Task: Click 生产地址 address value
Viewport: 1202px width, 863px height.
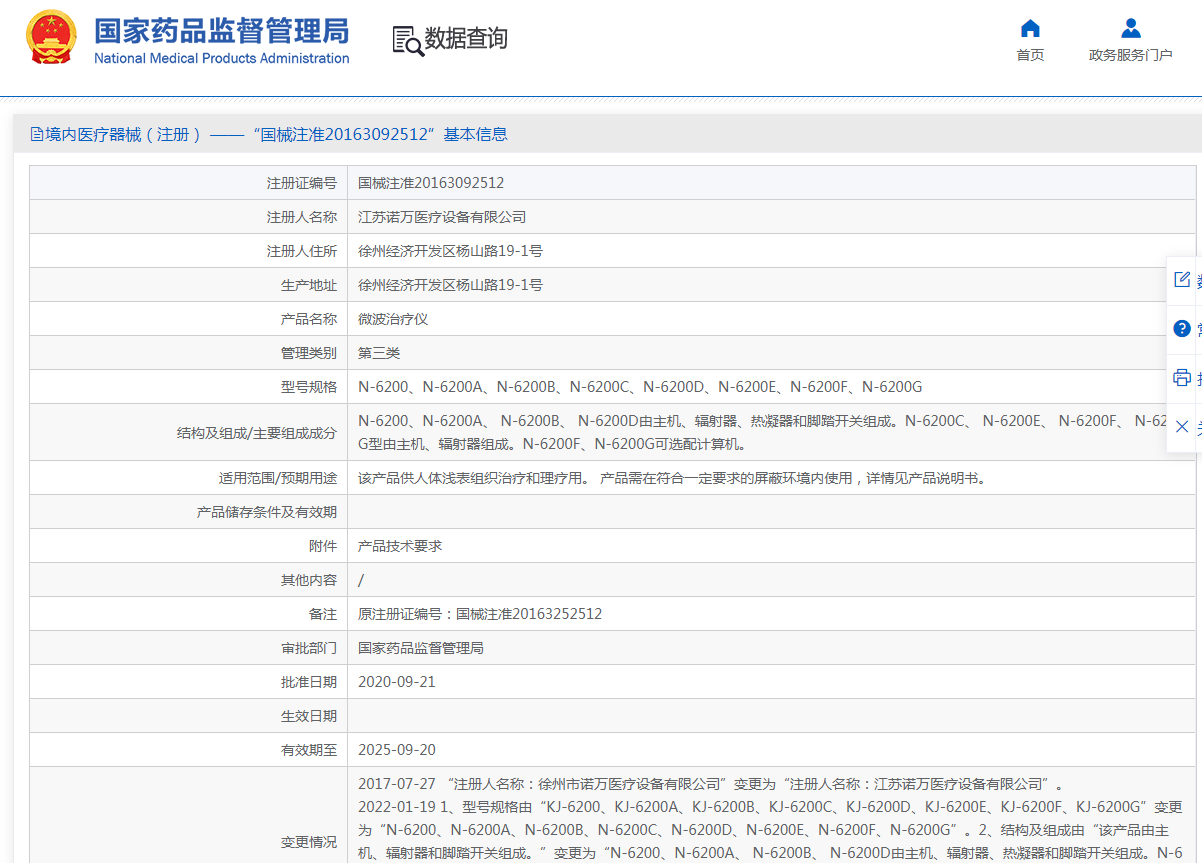Action: 450,285
